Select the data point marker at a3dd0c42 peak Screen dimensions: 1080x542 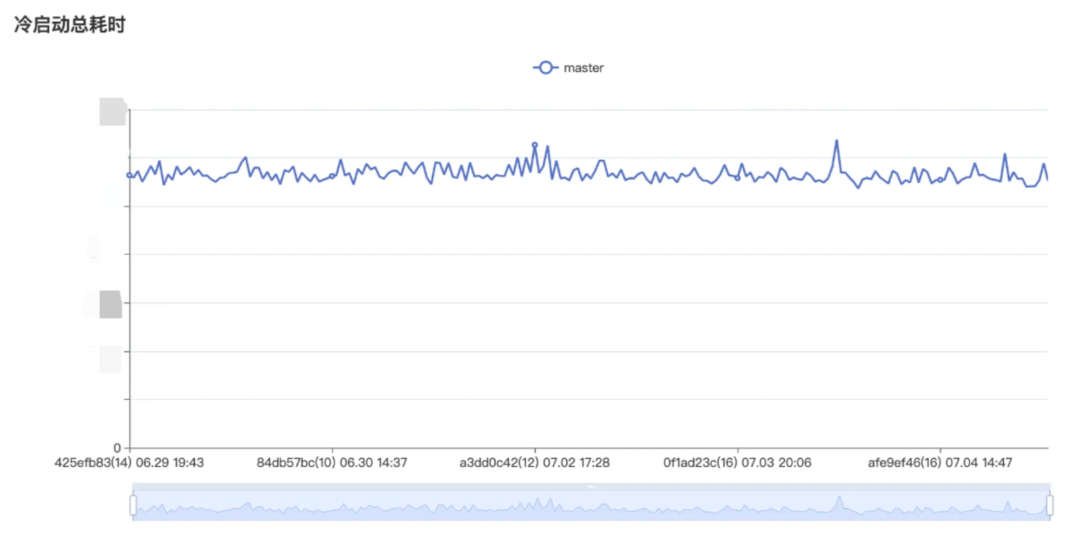point(534,145)
